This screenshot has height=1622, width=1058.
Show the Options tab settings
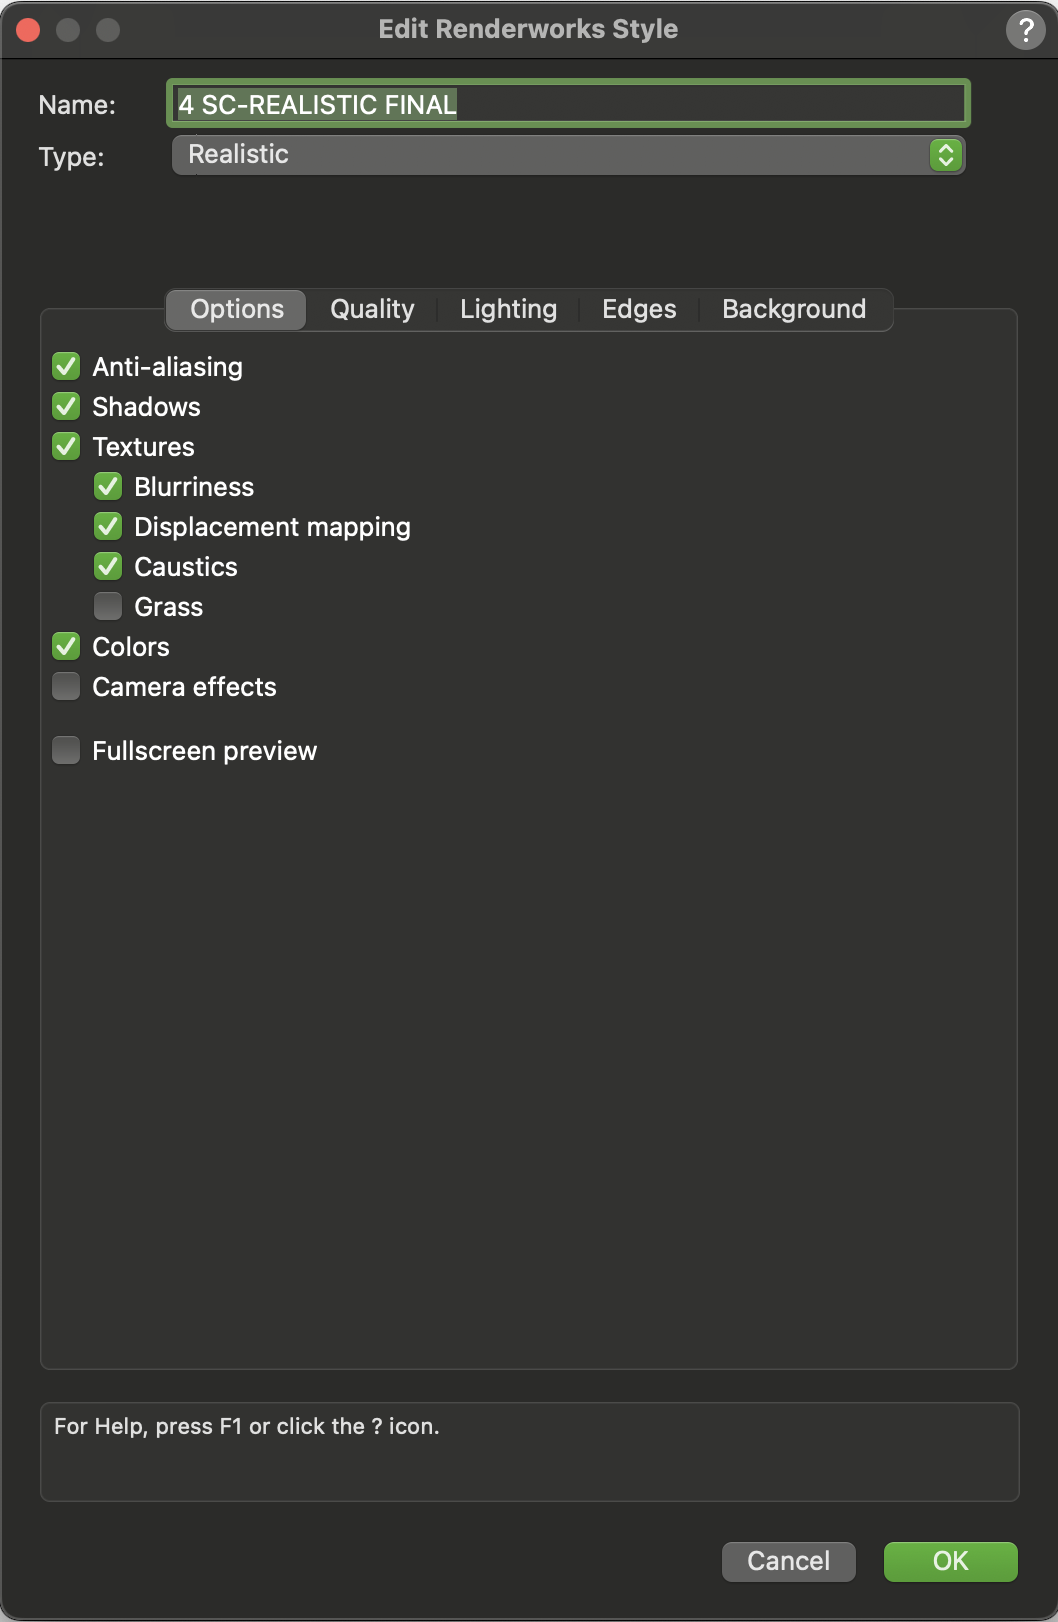[x=235, y=309]
